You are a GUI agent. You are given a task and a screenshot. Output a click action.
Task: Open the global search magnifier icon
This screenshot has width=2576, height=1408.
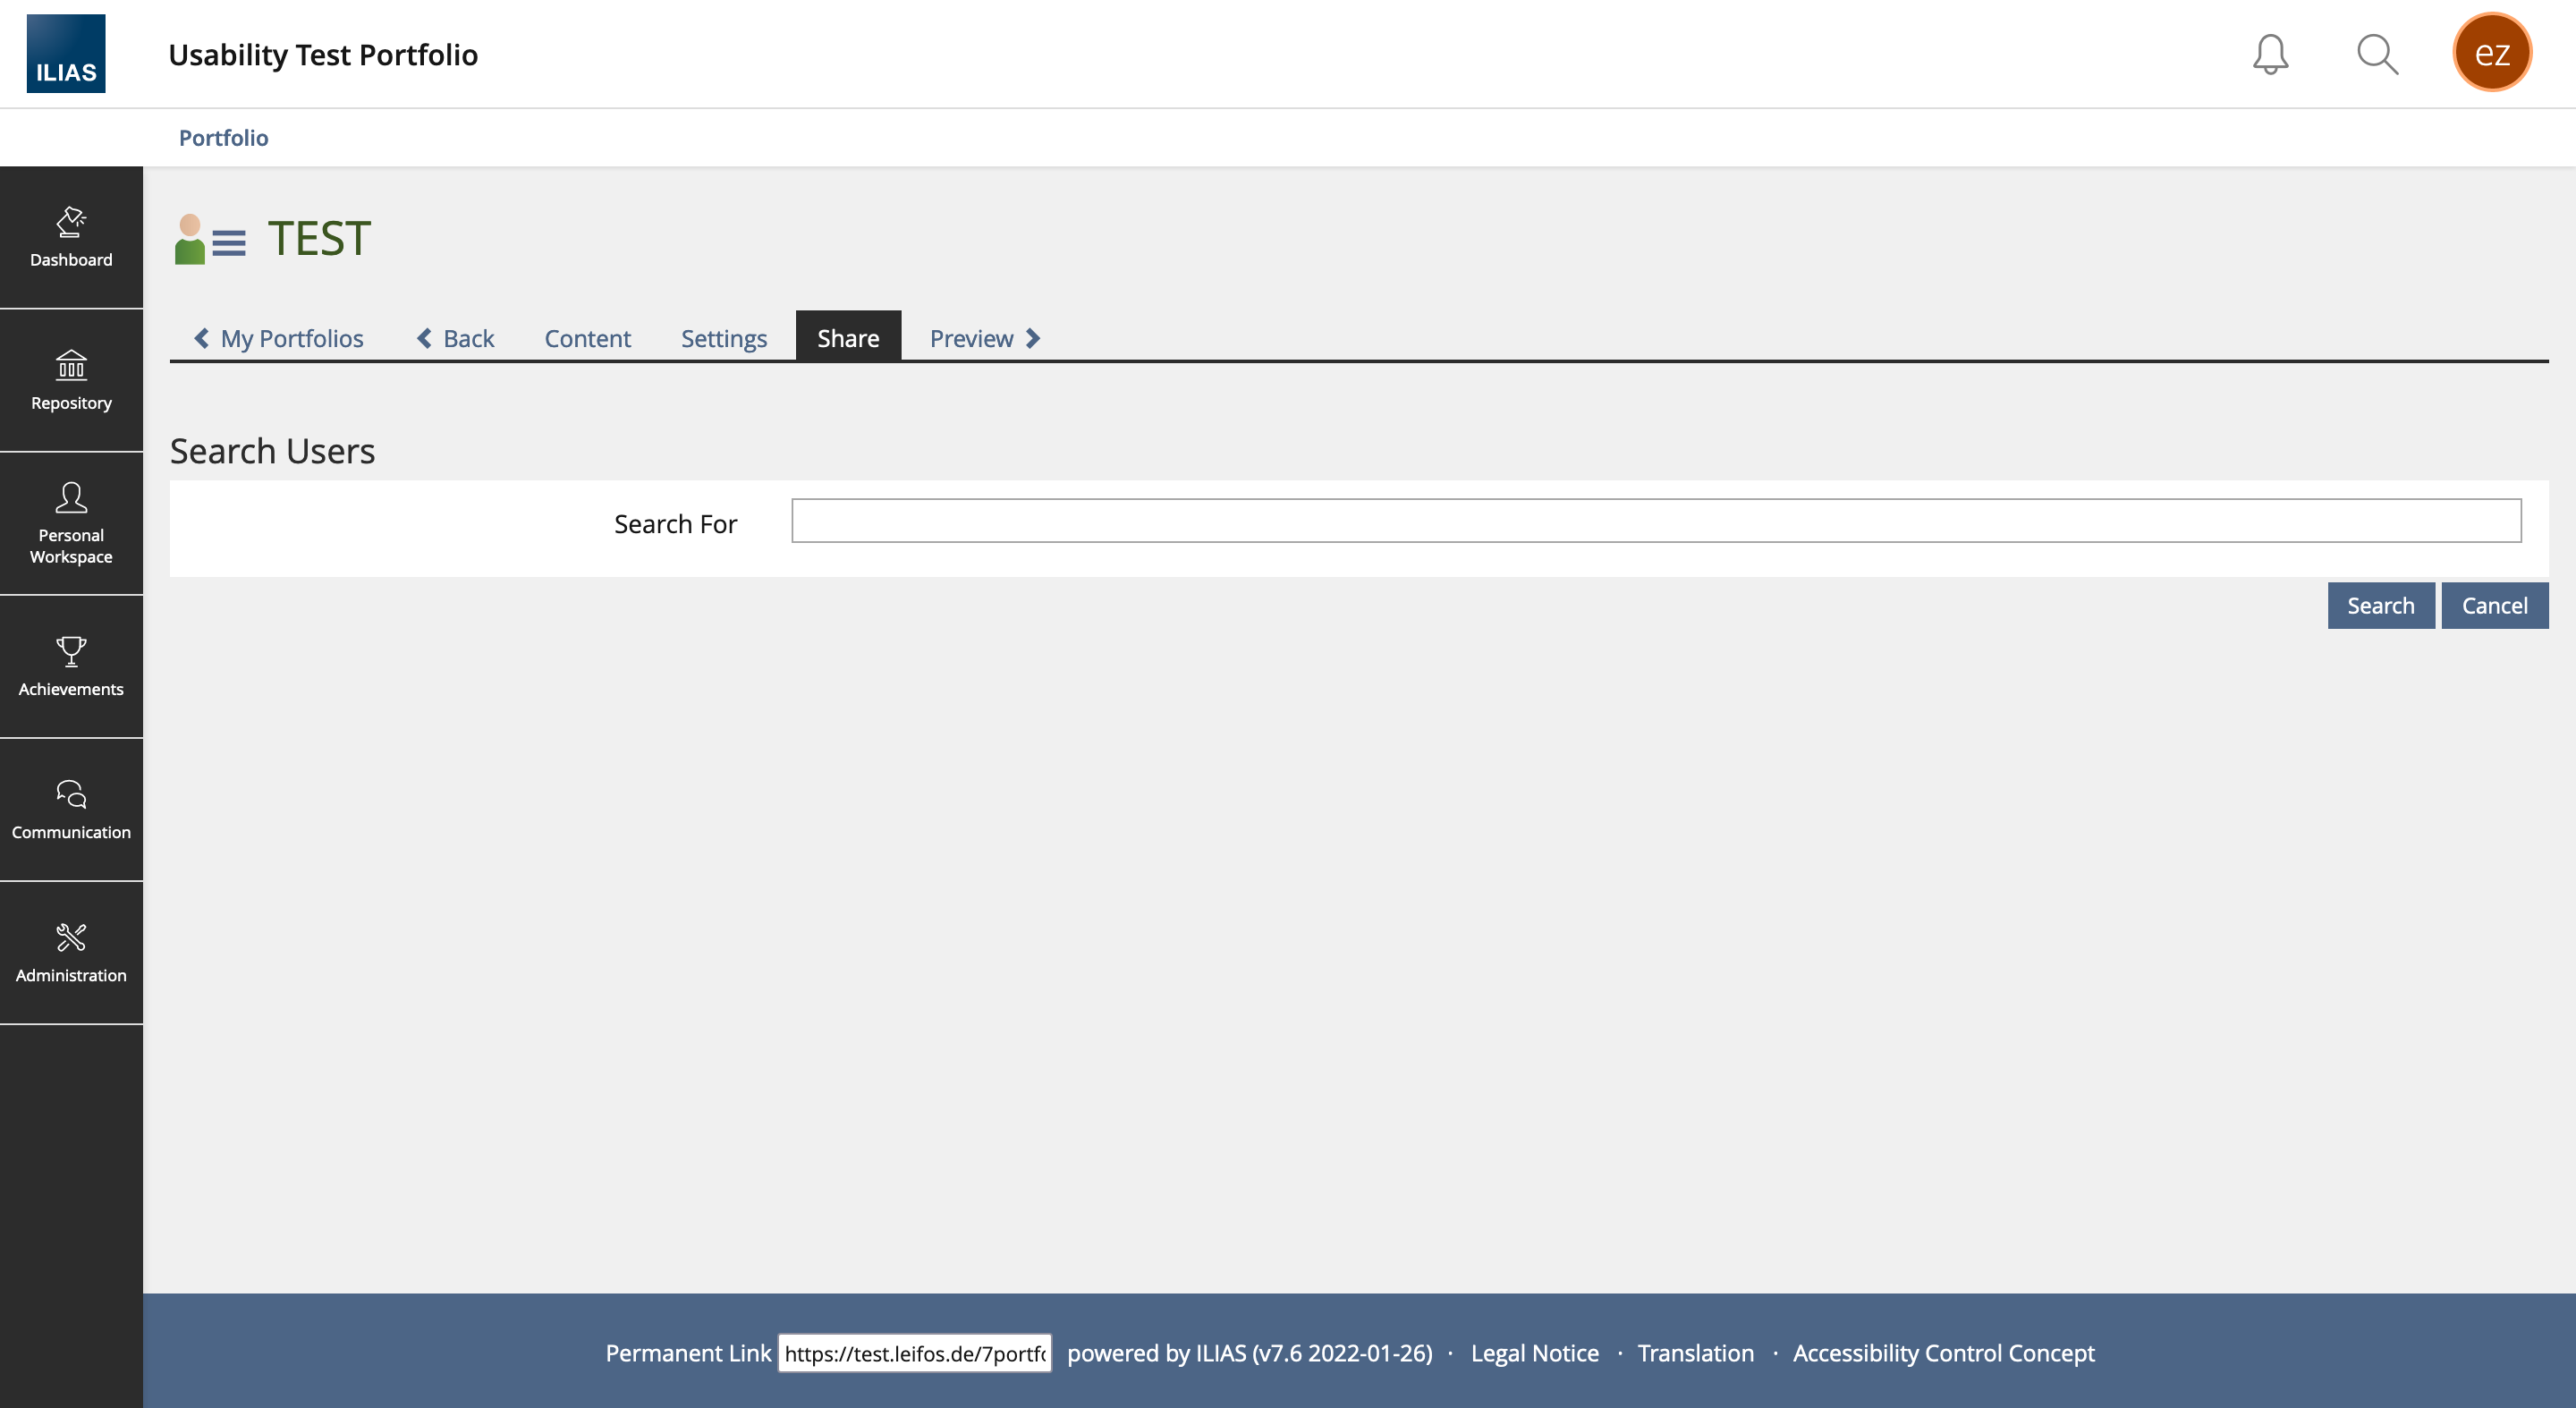(2377, 54)
